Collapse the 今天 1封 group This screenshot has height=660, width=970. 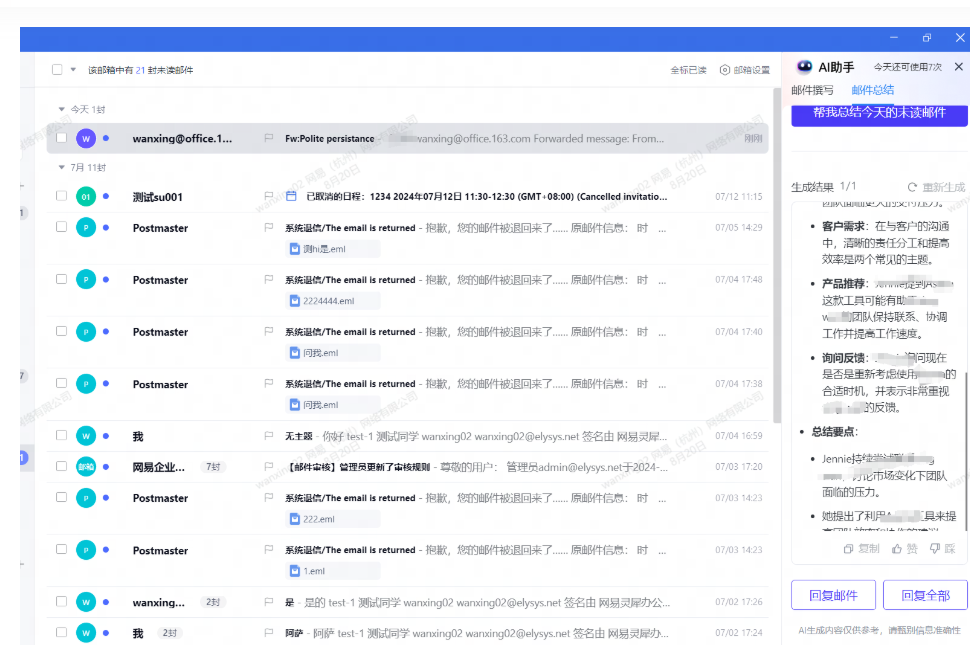point(61,109)
